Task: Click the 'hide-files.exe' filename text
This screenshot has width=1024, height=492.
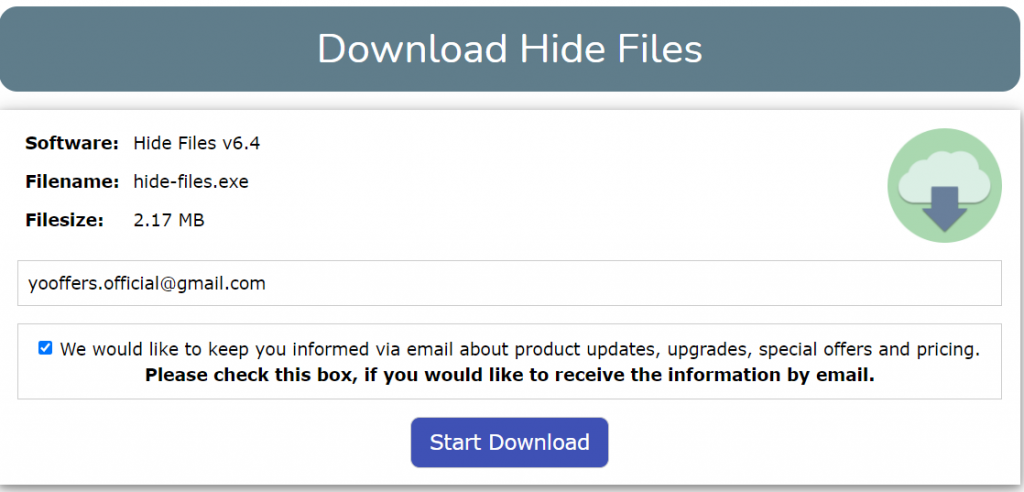Action: point(191,181)
